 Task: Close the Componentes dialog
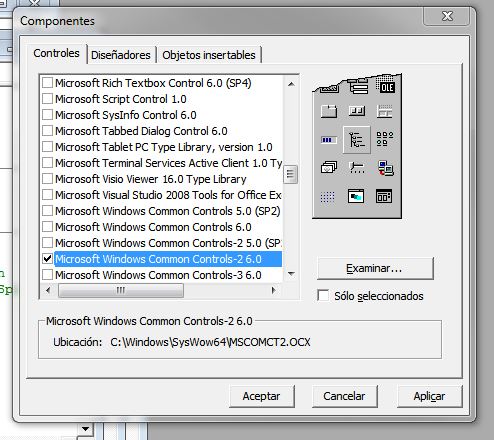[x=447, y=16]
